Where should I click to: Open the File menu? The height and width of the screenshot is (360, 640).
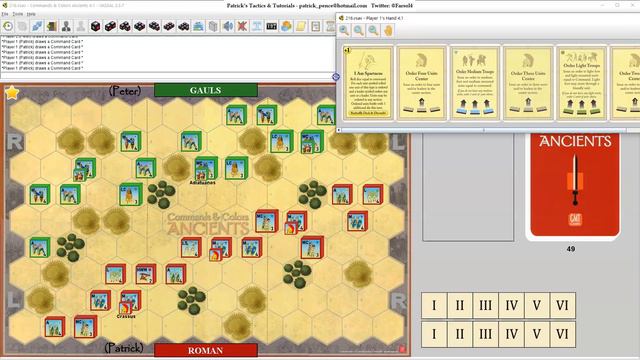click(x=5, y=14)
